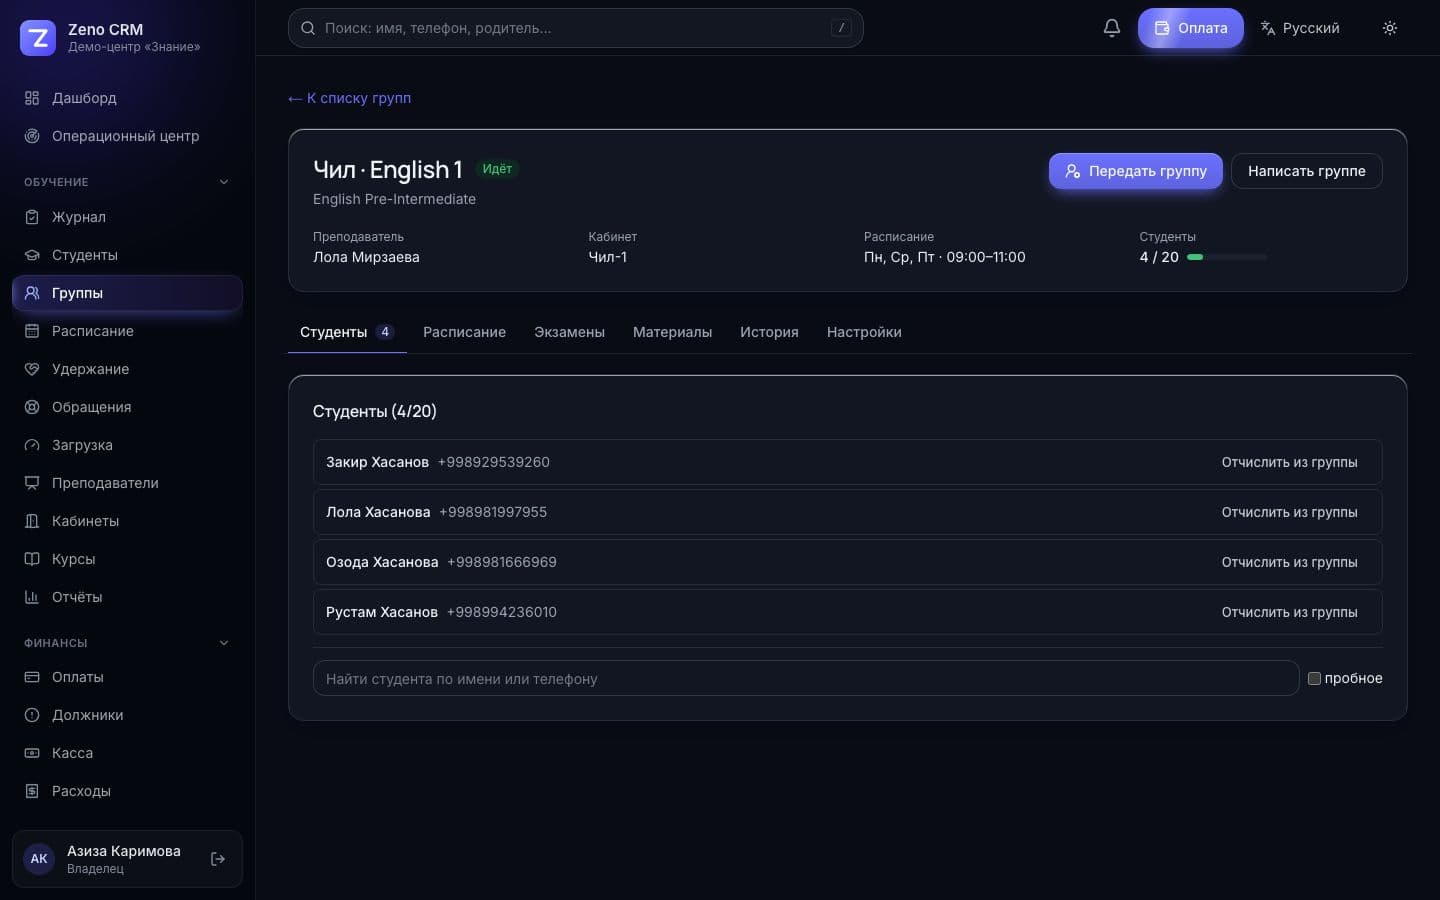Open the Настройки tab
The width and height of the screenshot is (1440, 900).
864,332
